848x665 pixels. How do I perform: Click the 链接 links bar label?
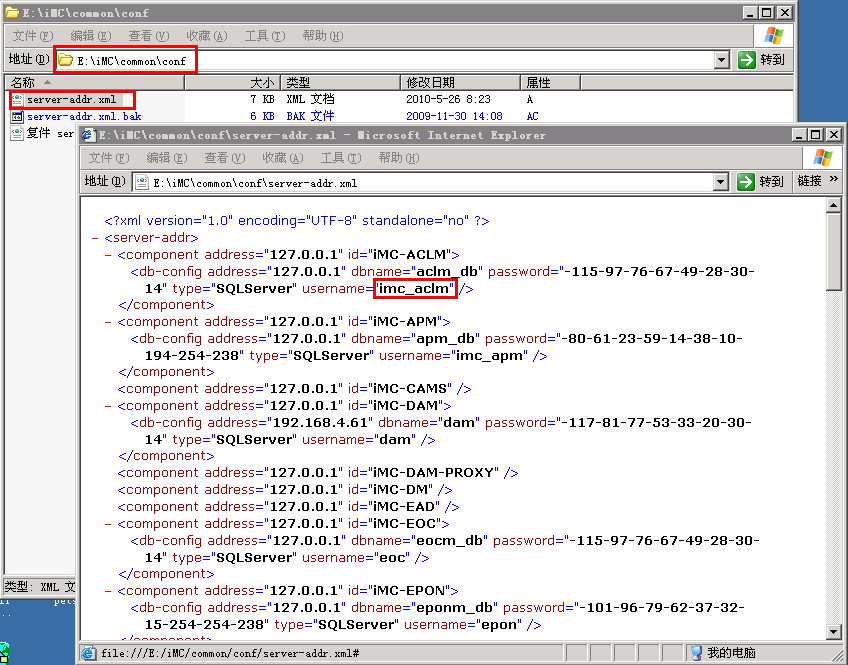pos(810,181)
